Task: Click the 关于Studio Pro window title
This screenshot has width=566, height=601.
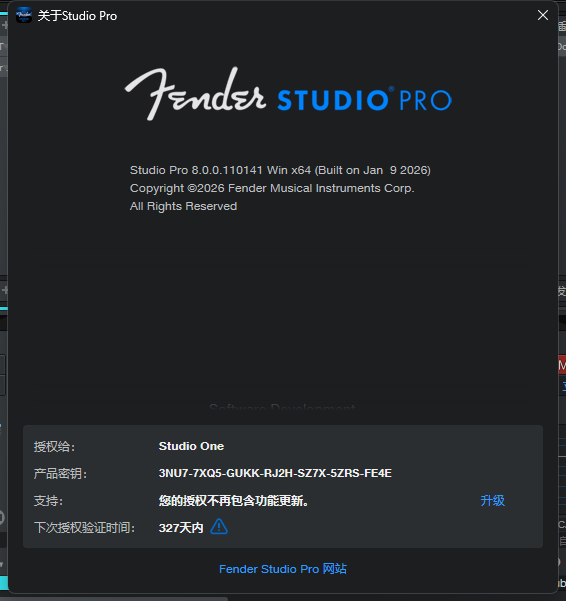Action: click(77, 16)
